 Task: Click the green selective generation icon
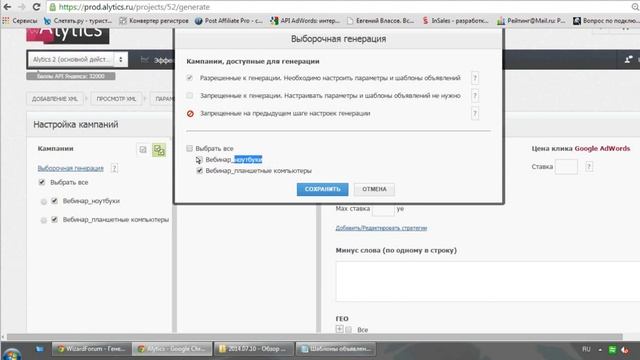click(159, 150)
